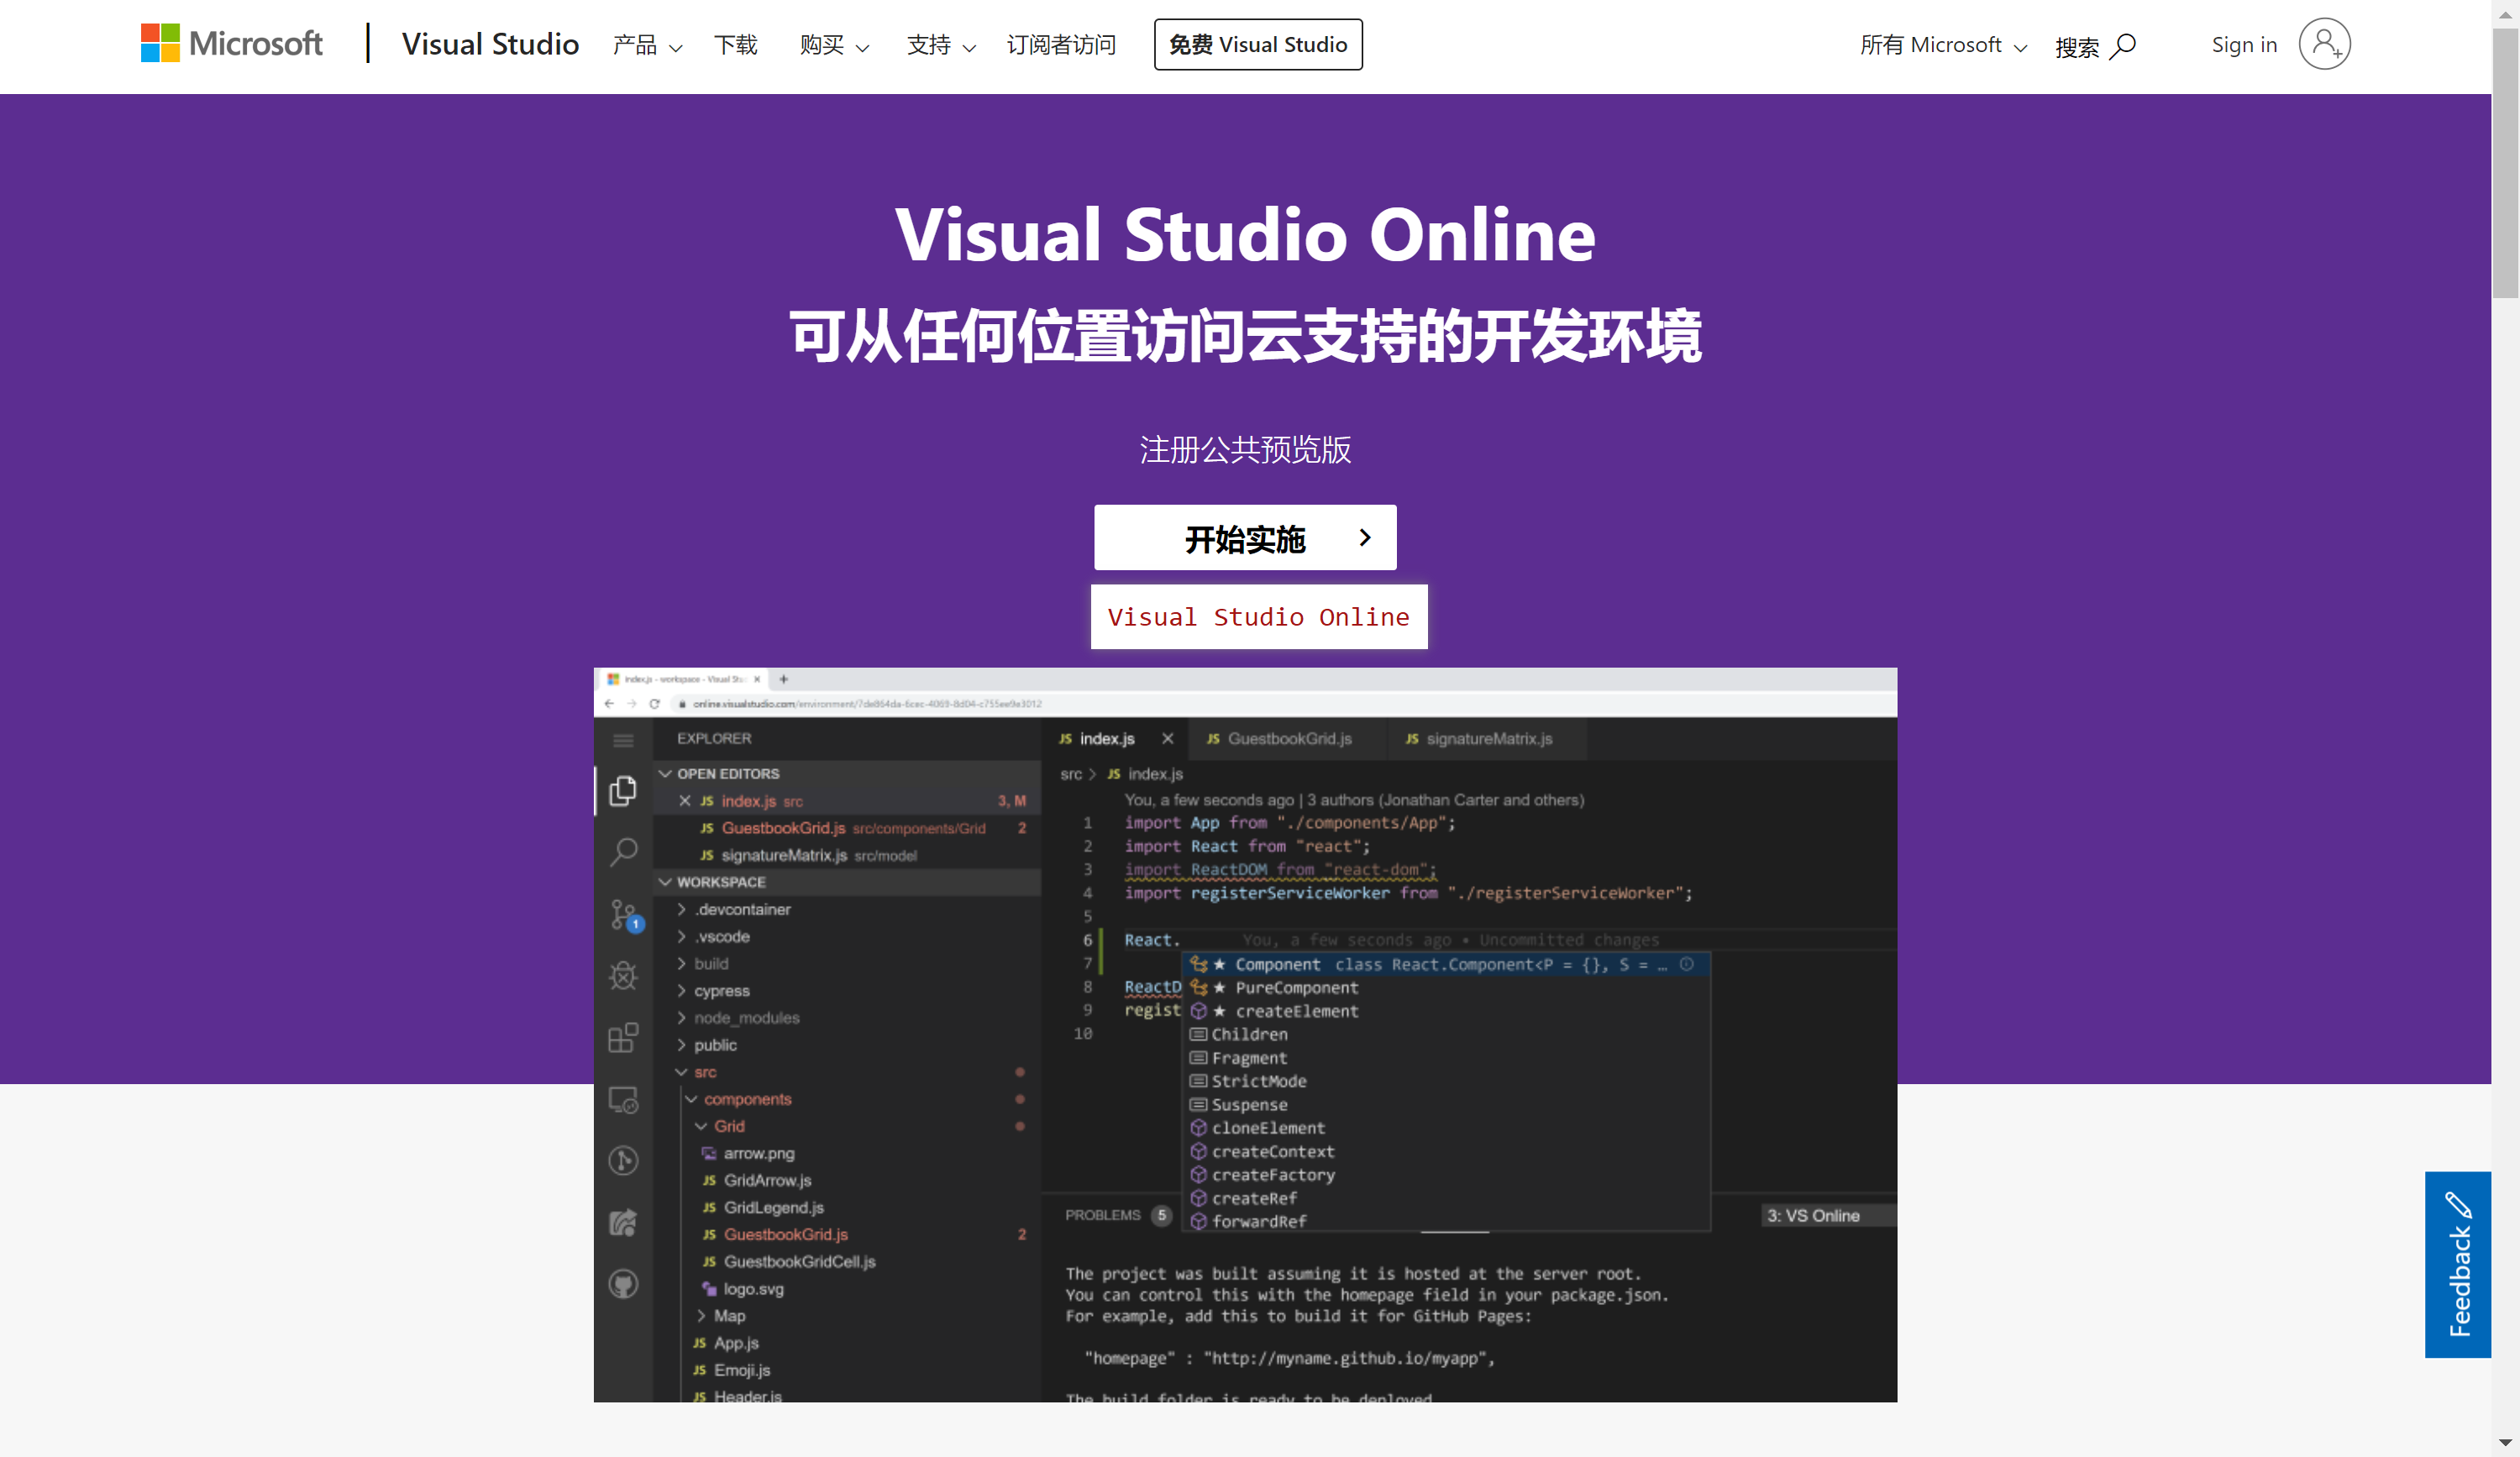Click Source Control icon in screenshot sidebar

(x=623, y=914)
